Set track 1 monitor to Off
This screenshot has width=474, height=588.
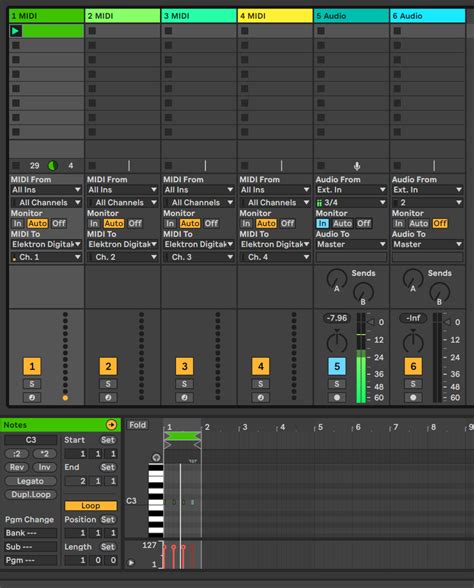pos(59,224)
